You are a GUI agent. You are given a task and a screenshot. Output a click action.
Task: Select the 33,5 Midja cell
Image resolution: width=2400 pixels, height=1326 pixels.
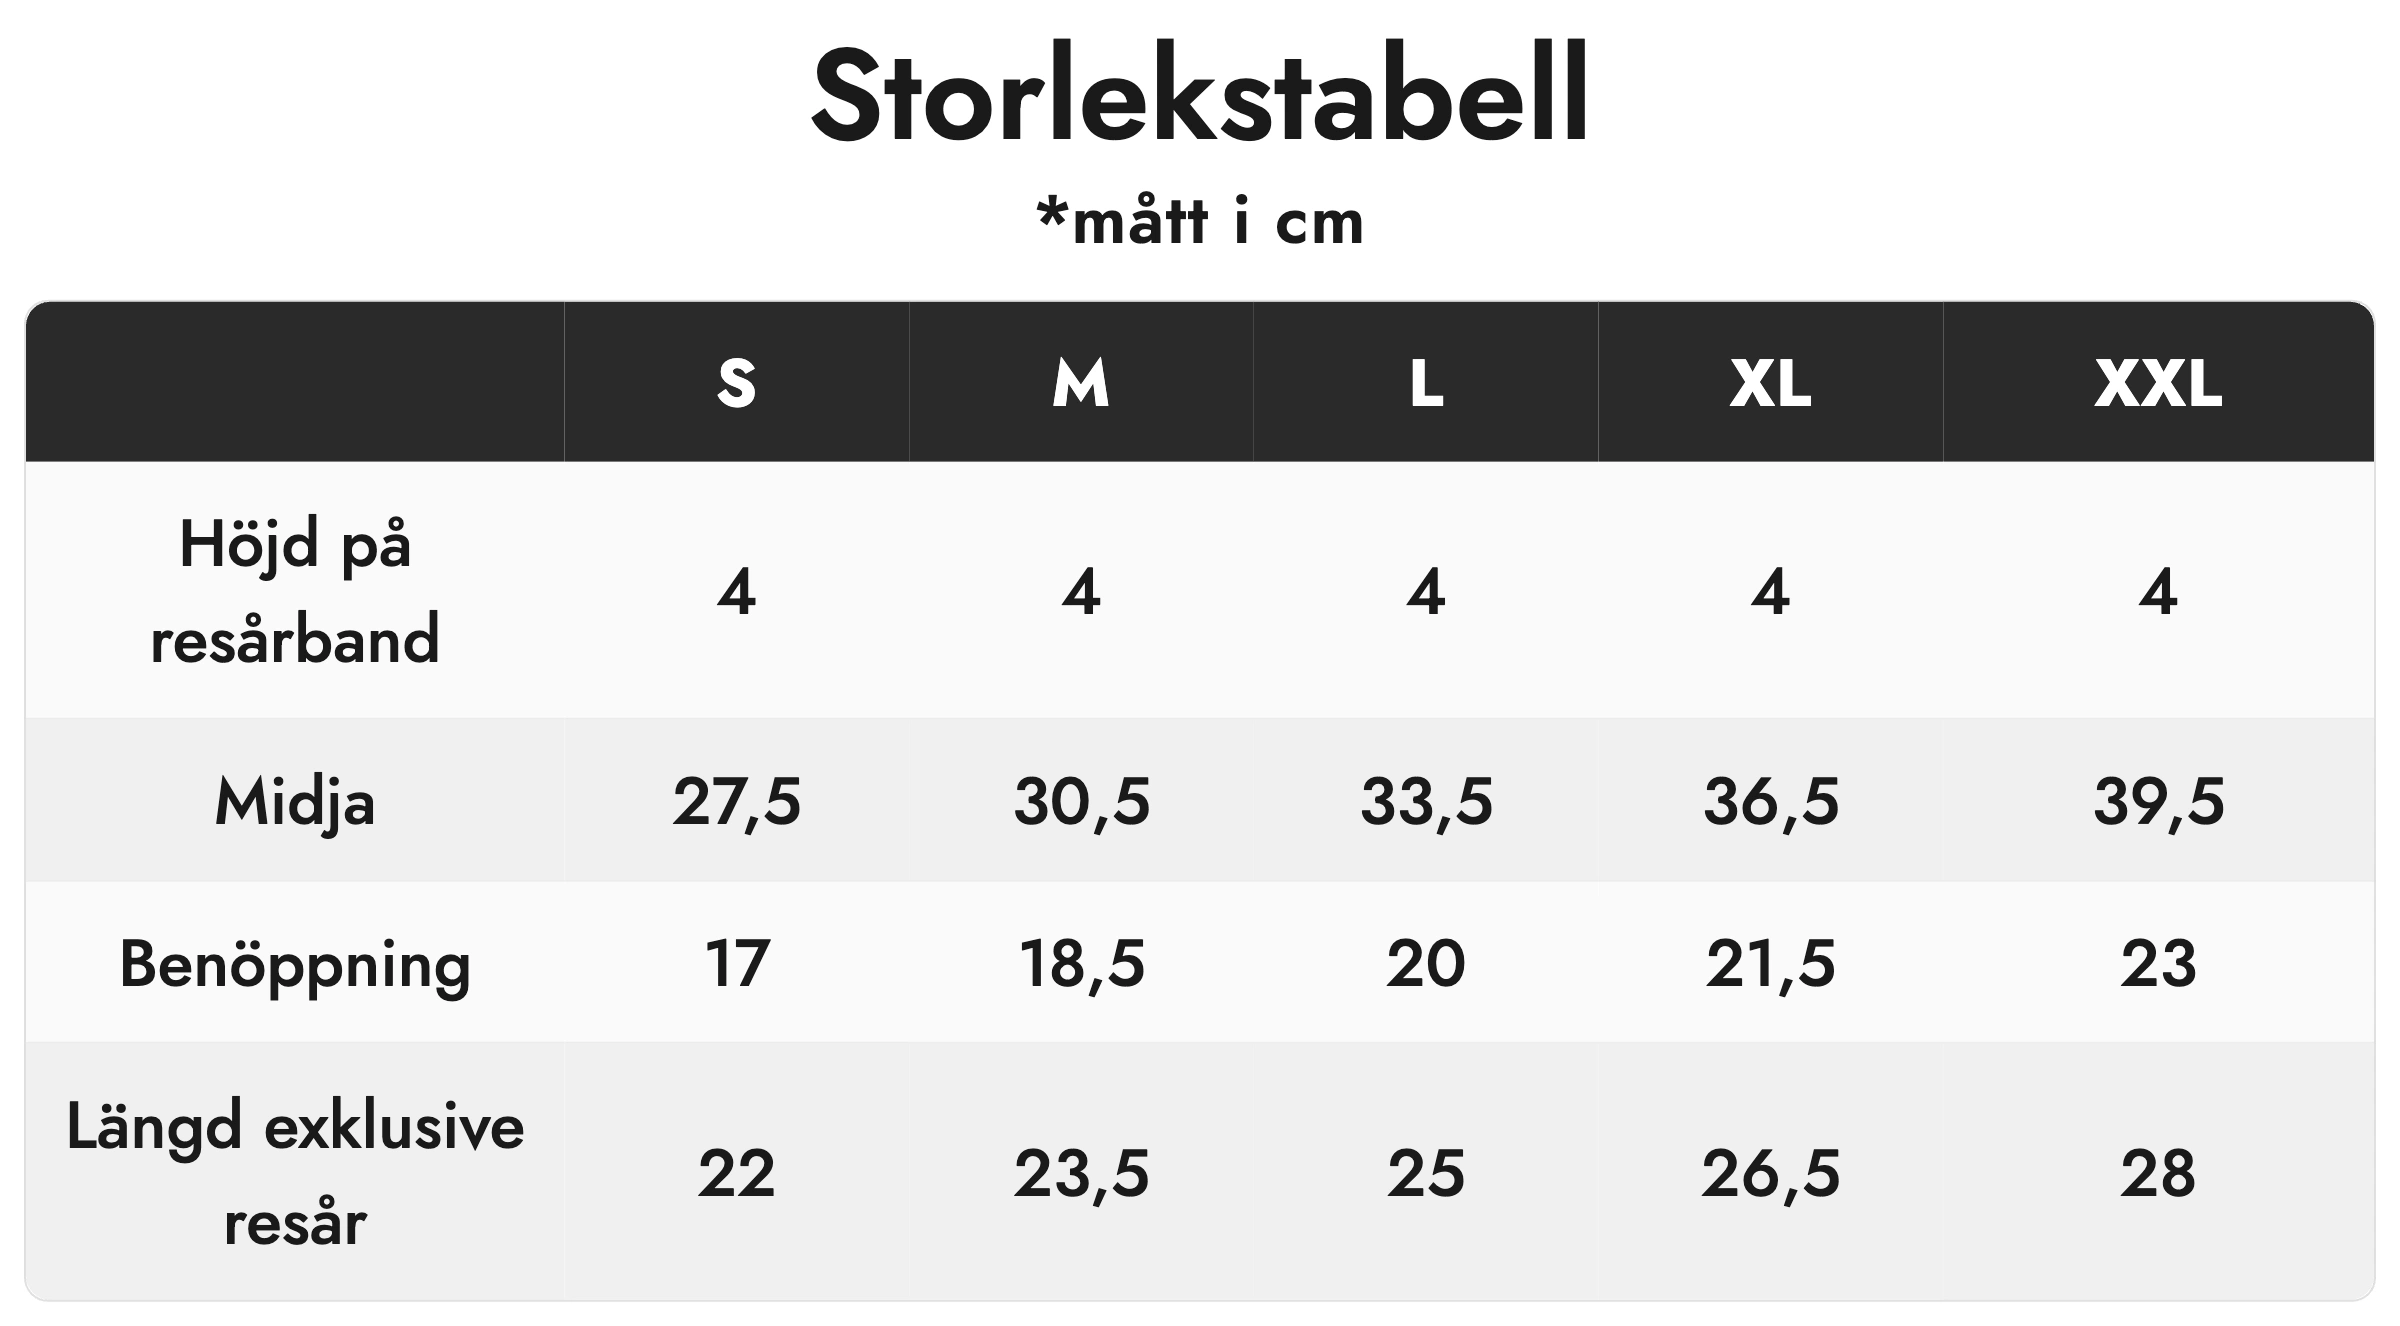1426,801
